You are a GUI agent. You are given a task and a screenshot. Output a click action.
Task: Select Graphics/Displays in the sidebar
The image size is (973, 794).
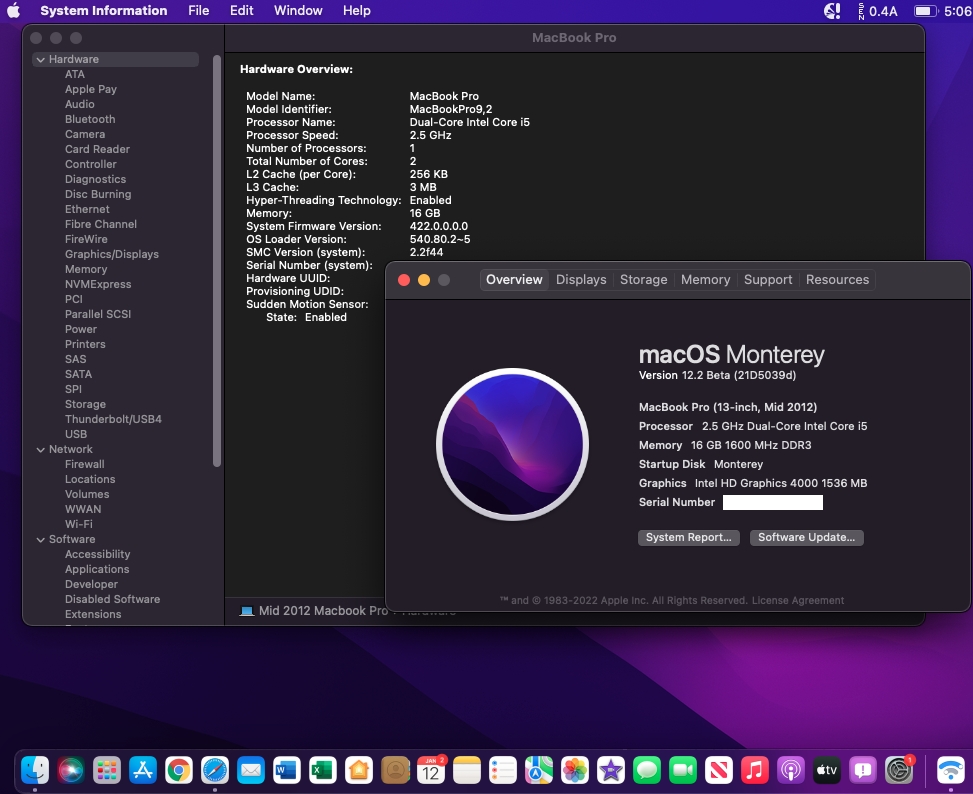pos(111,254)
